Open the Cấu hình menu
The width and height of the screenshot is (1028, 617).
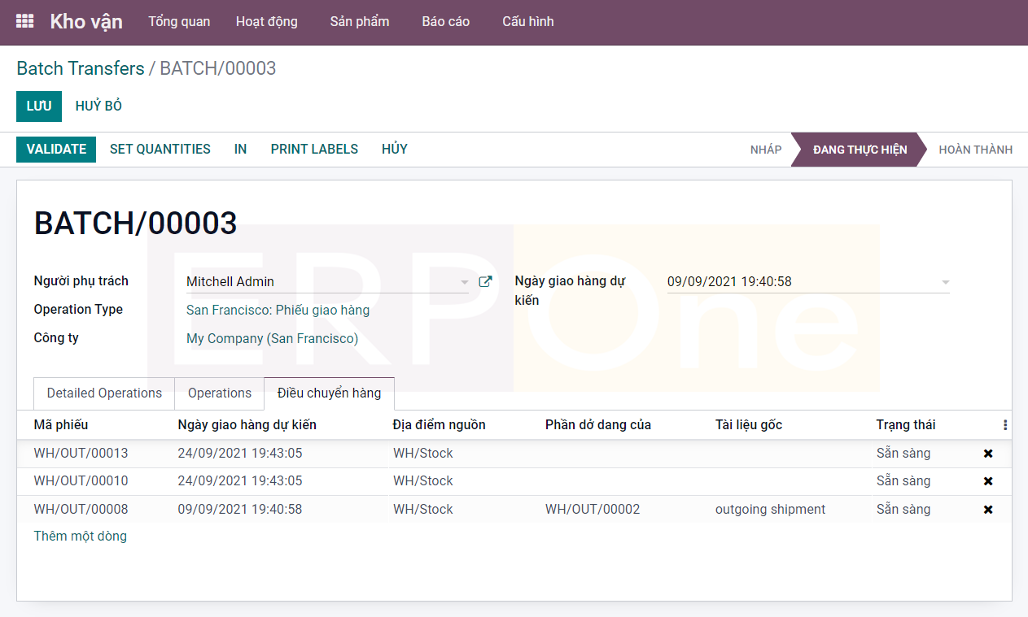[x=528, y=22]
